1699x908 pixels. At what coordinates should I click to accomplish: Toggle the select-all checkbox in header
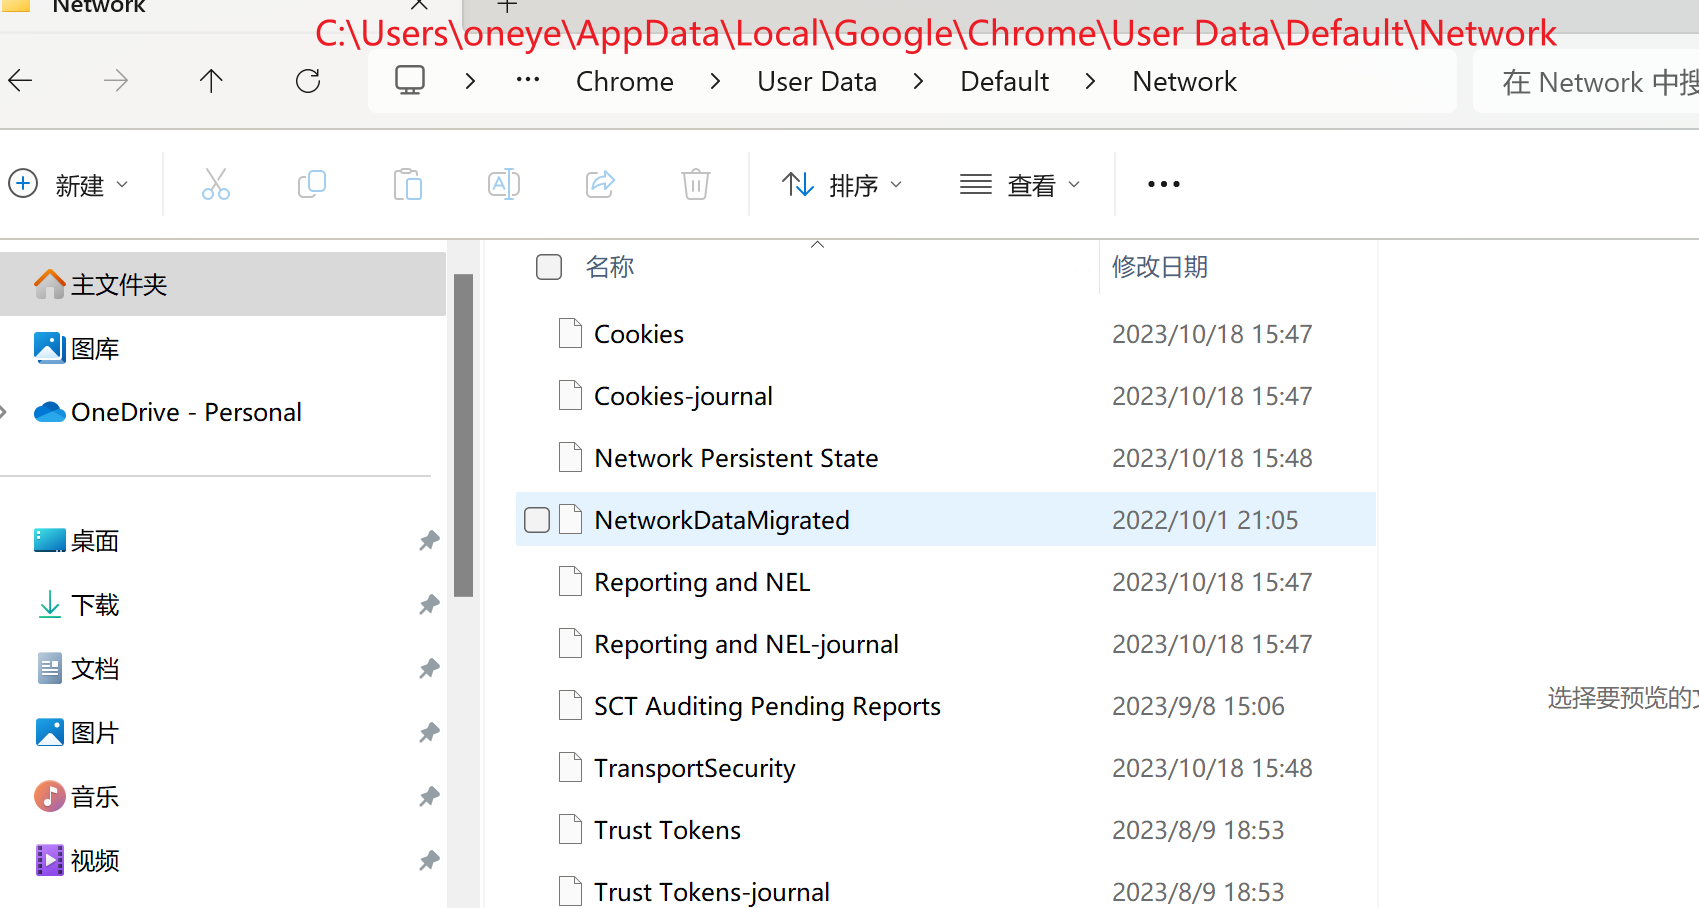click(549, 267)
